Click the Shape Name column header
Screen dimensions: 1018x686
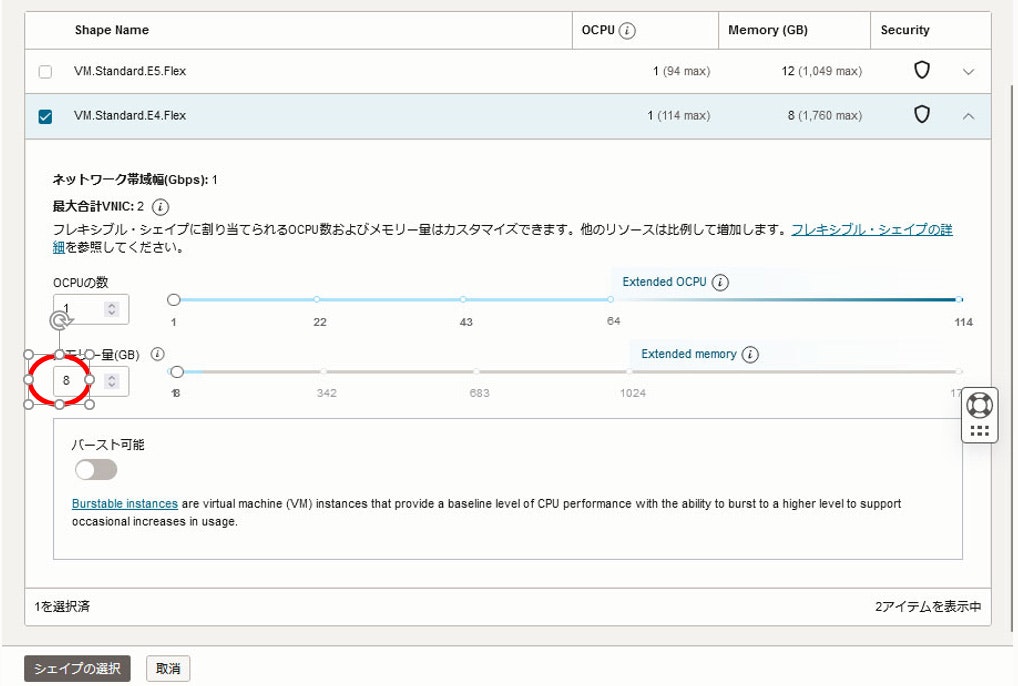click(112, 30)
